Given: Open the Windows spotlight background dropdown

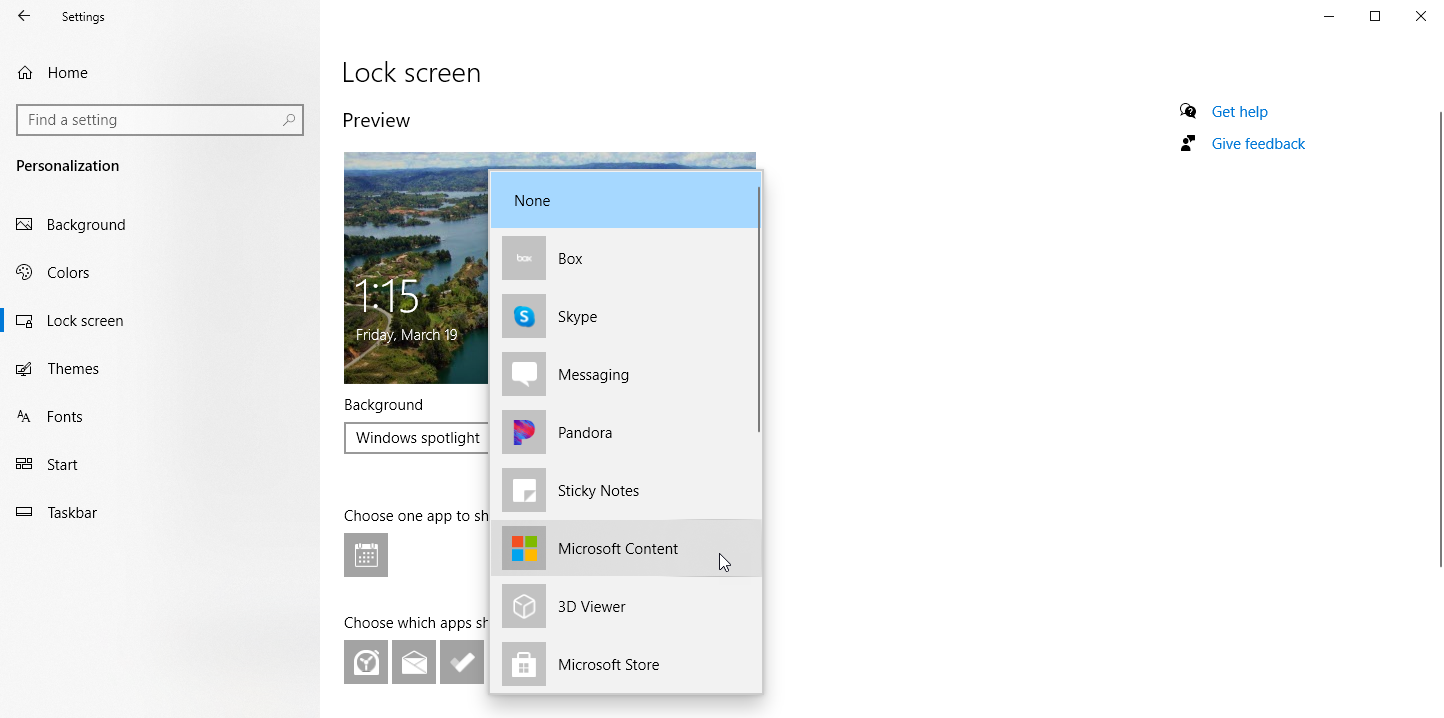Looking at the screenshot, I should coord(416,438).
